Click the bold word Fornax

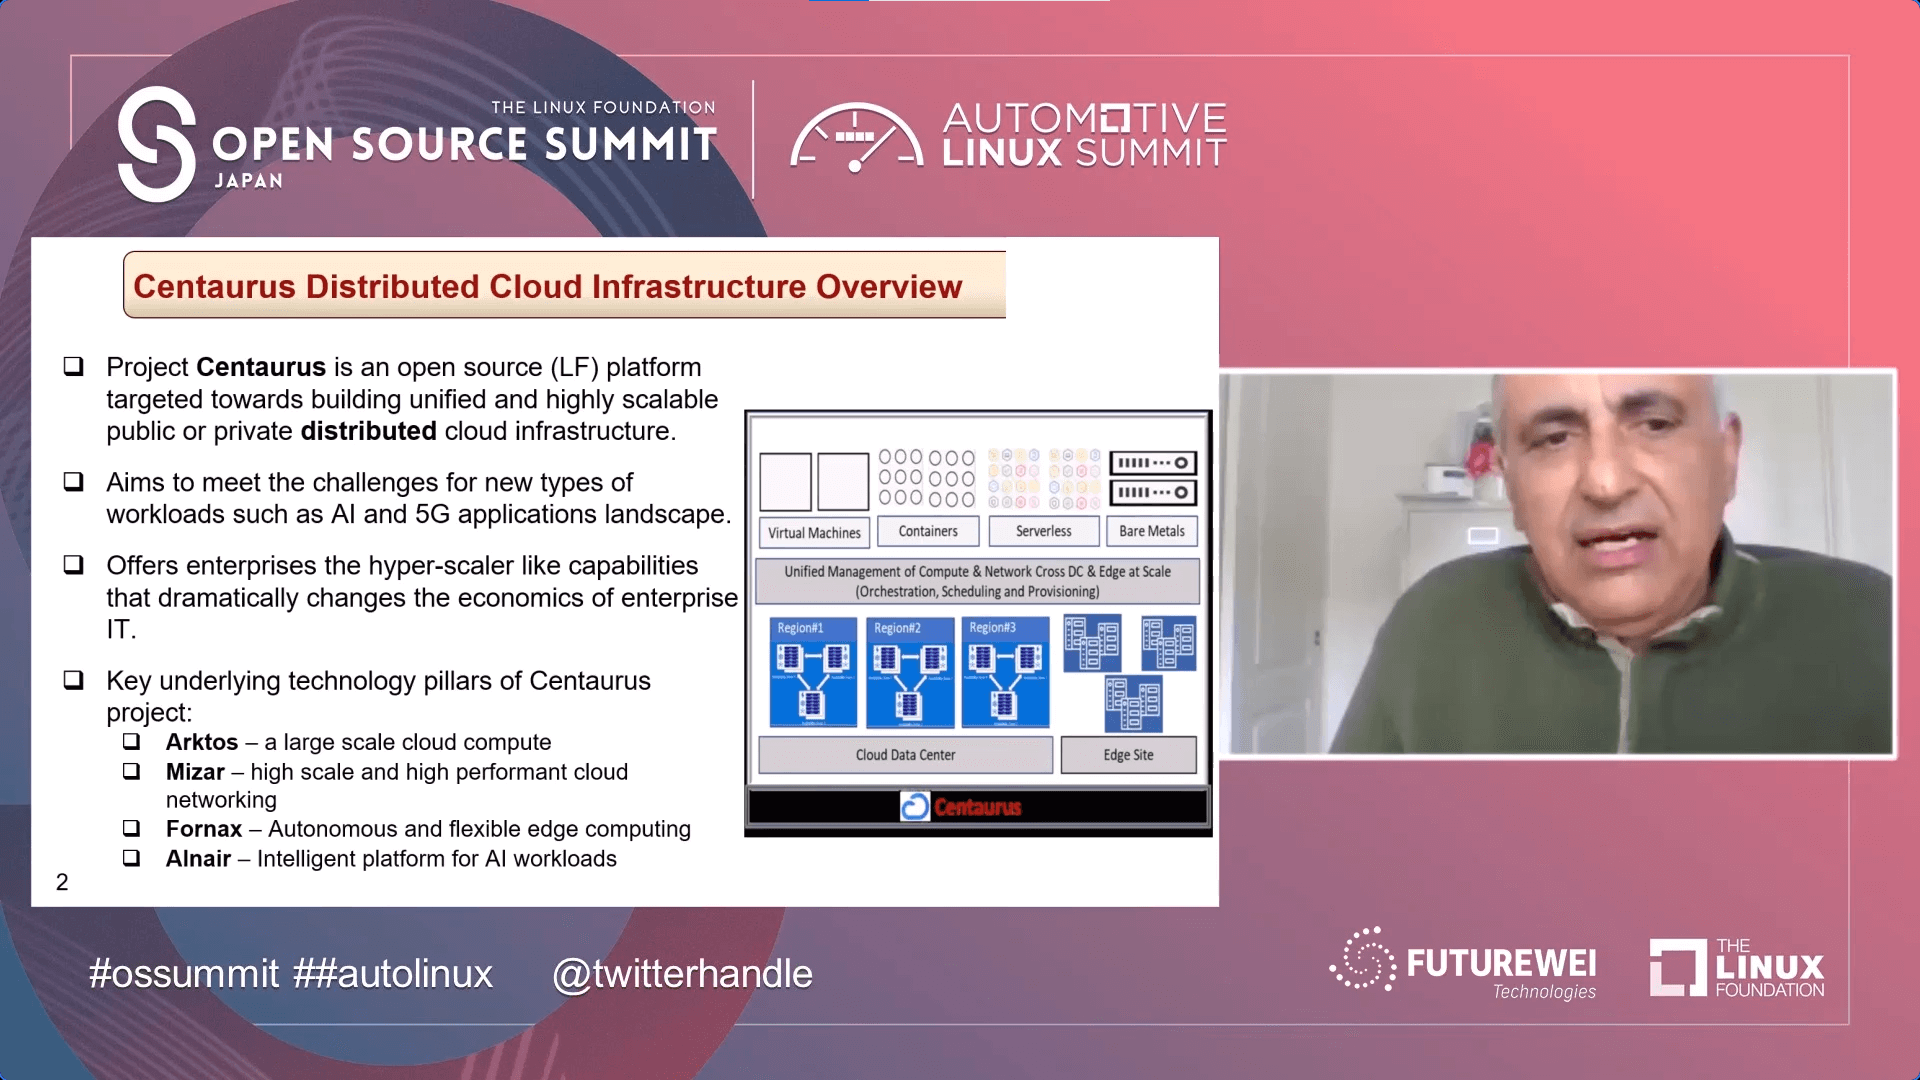(204, 829)
